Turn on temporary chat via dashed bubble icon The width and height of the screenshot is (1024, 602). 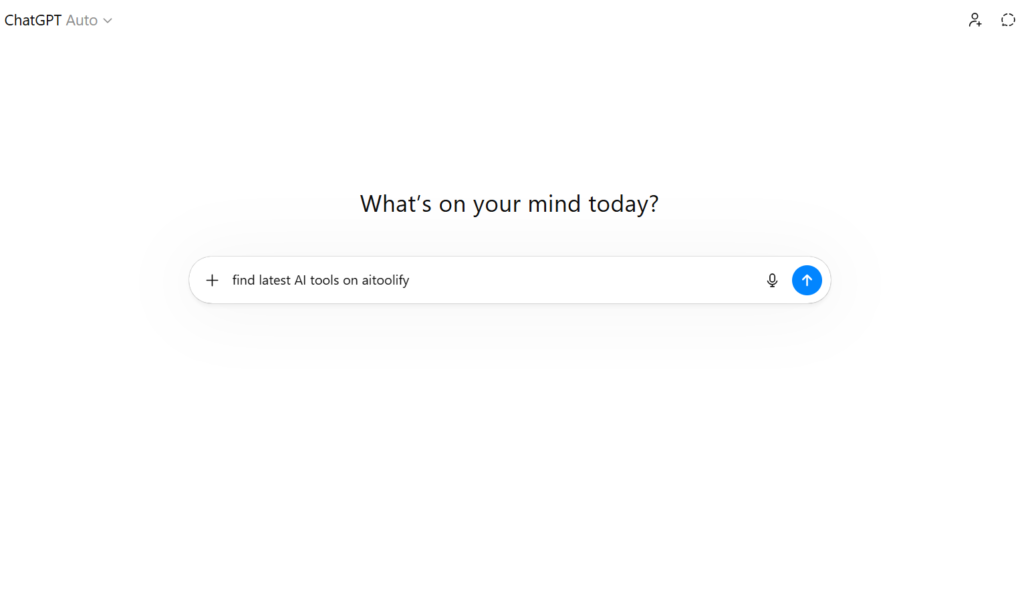click(1008, 20)
